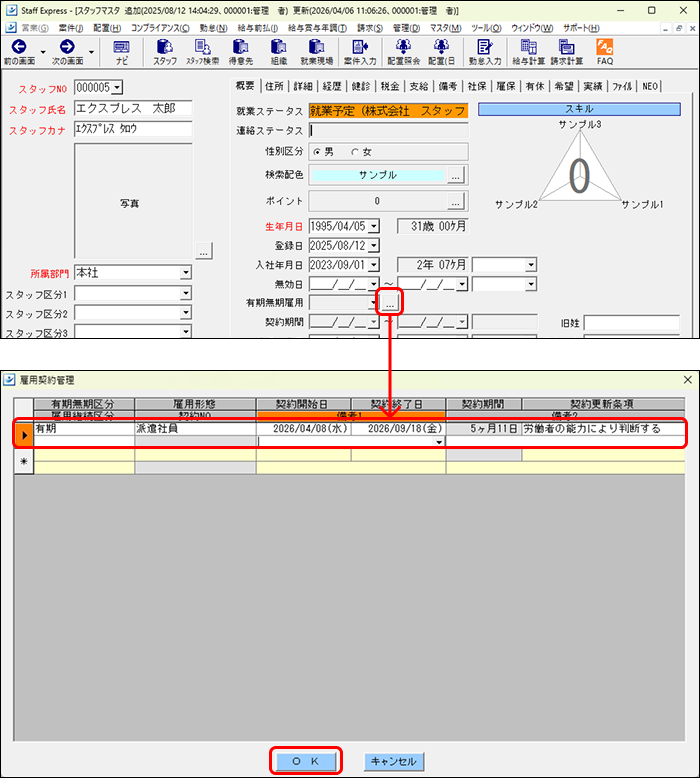
Task: Open the スタッフ区分1 dropdown
Action: (x=186, y=293)
